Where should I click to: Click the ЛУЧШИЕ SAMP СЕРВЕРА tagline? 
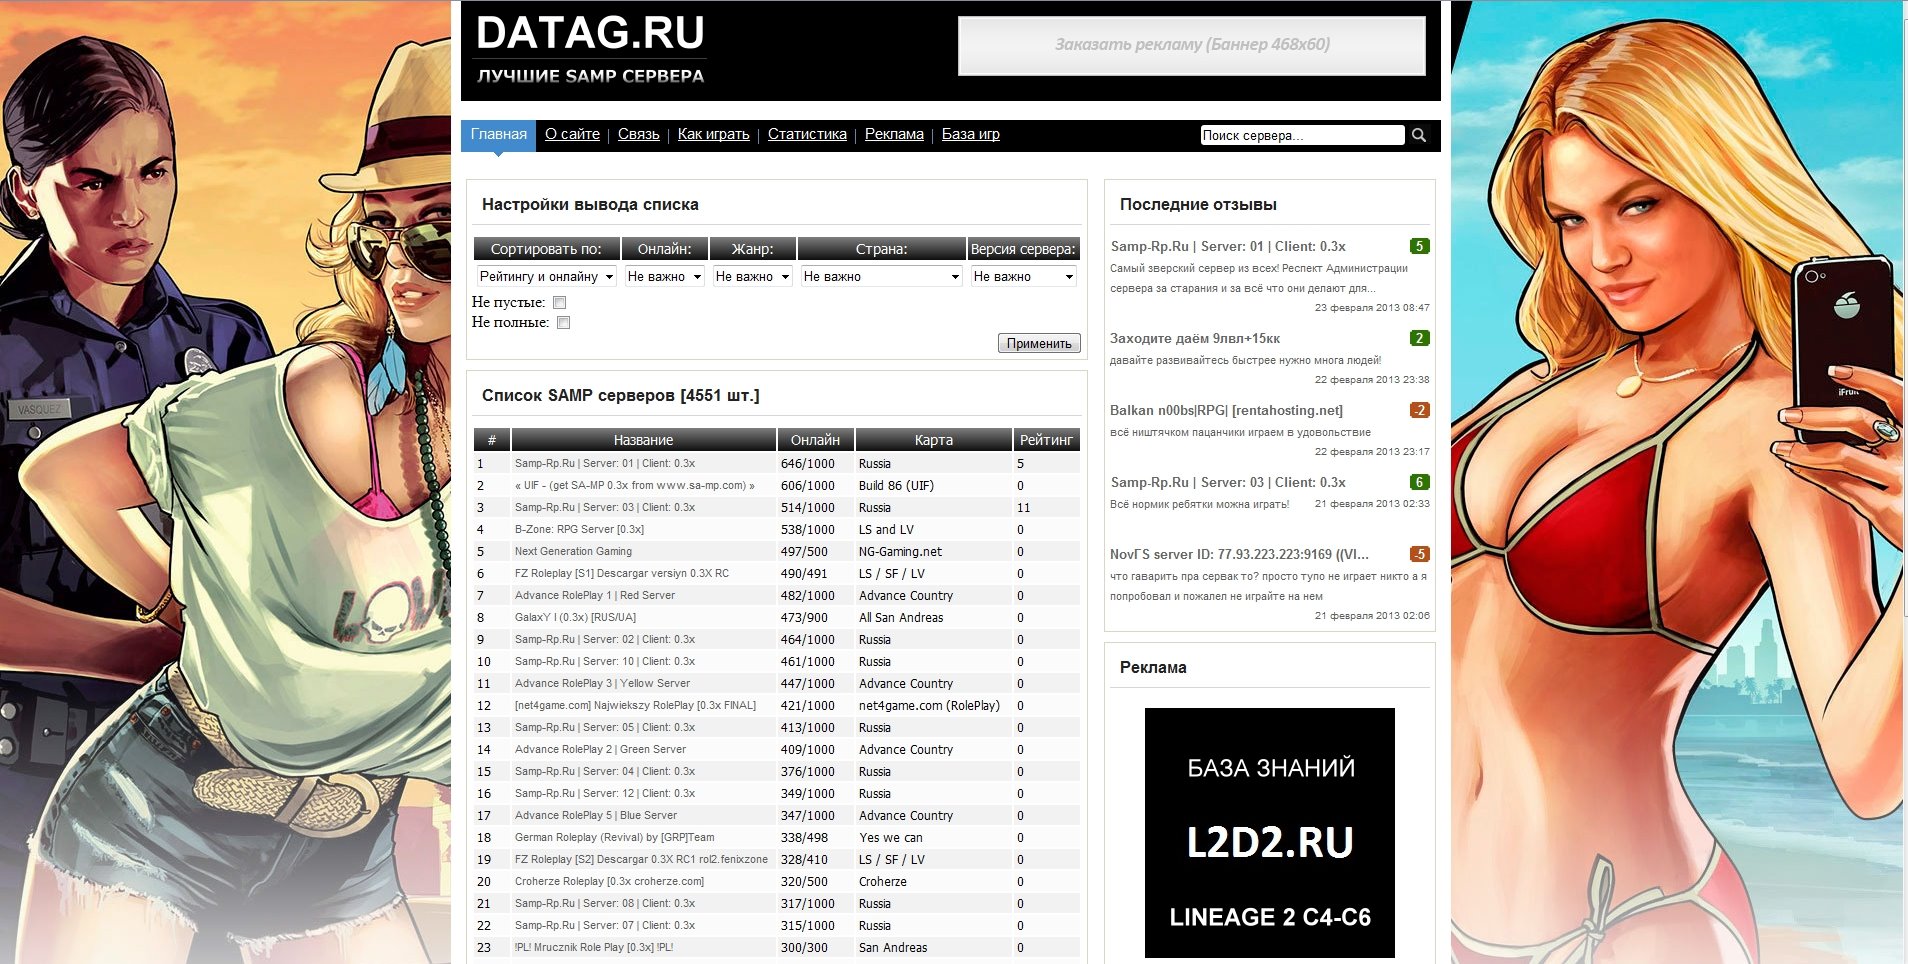tap(590, 76)
